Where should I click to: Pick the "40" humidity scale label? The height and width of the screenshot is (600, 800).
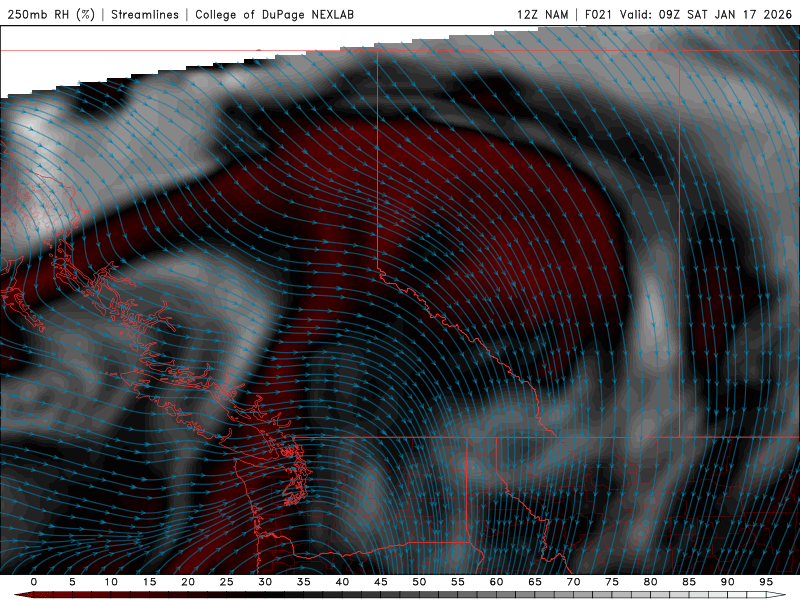[342, 582]
